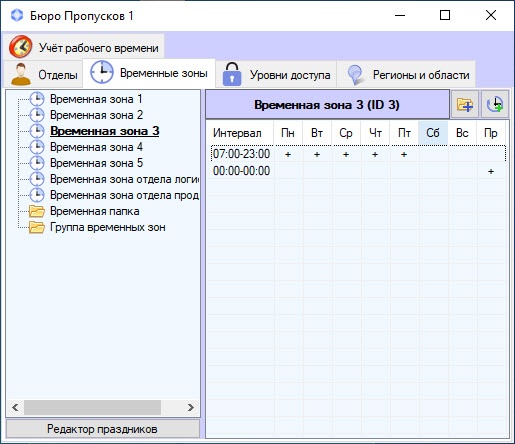Image resolution: width=515 pixels, height=444 pixels.
Task: Click the add time zone clock icon
Action: 495,105
